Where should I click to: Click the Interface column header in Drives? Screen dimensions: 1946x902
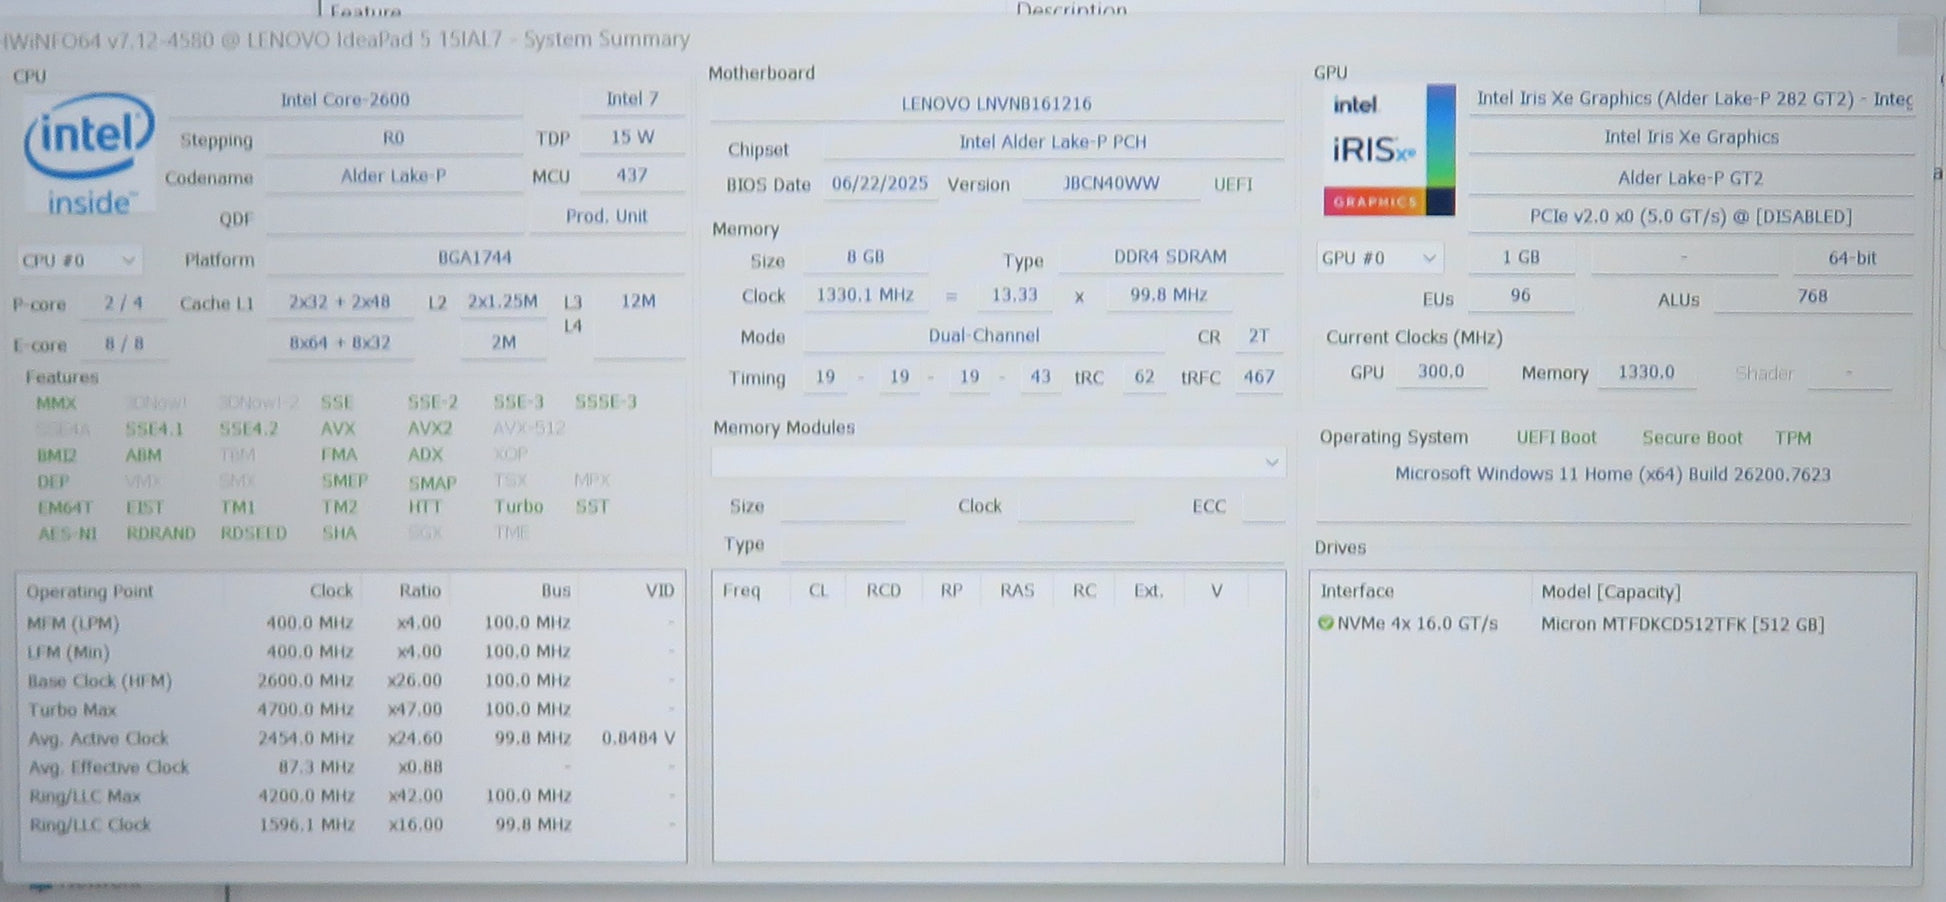[1356, 592]
